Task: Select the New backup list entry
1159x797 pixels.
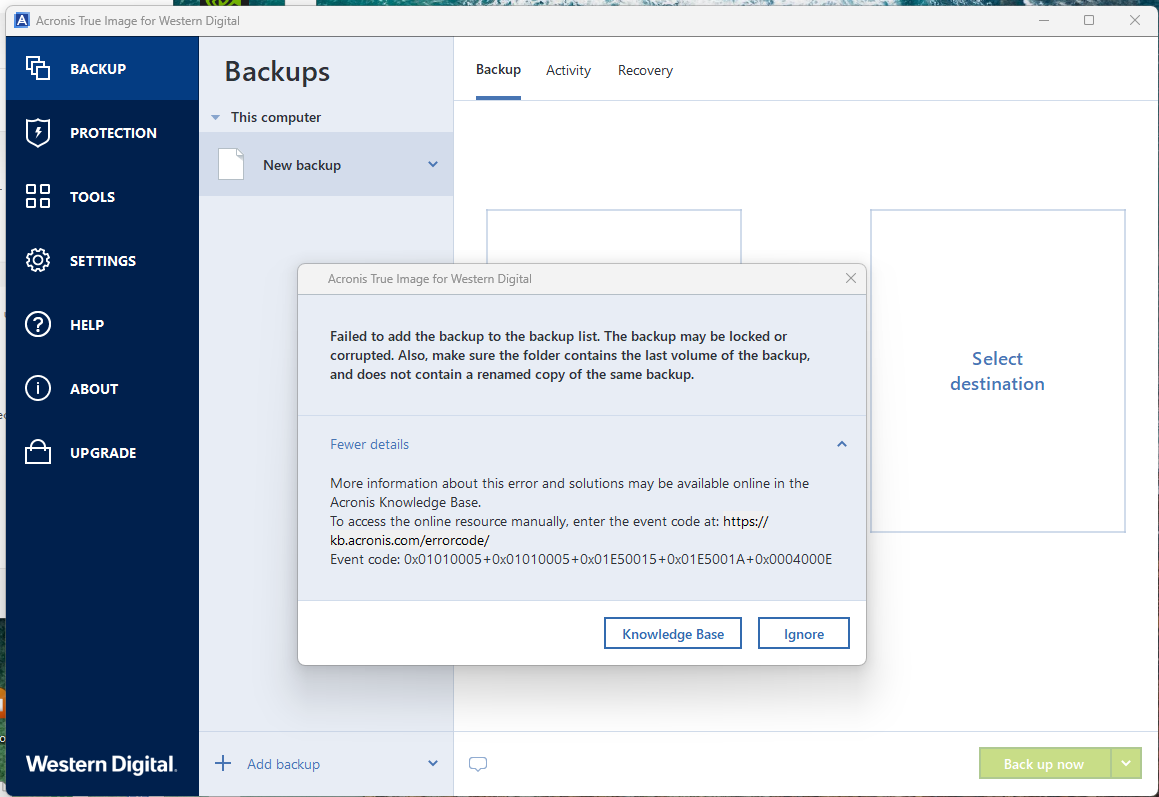Action: point(326,164)
